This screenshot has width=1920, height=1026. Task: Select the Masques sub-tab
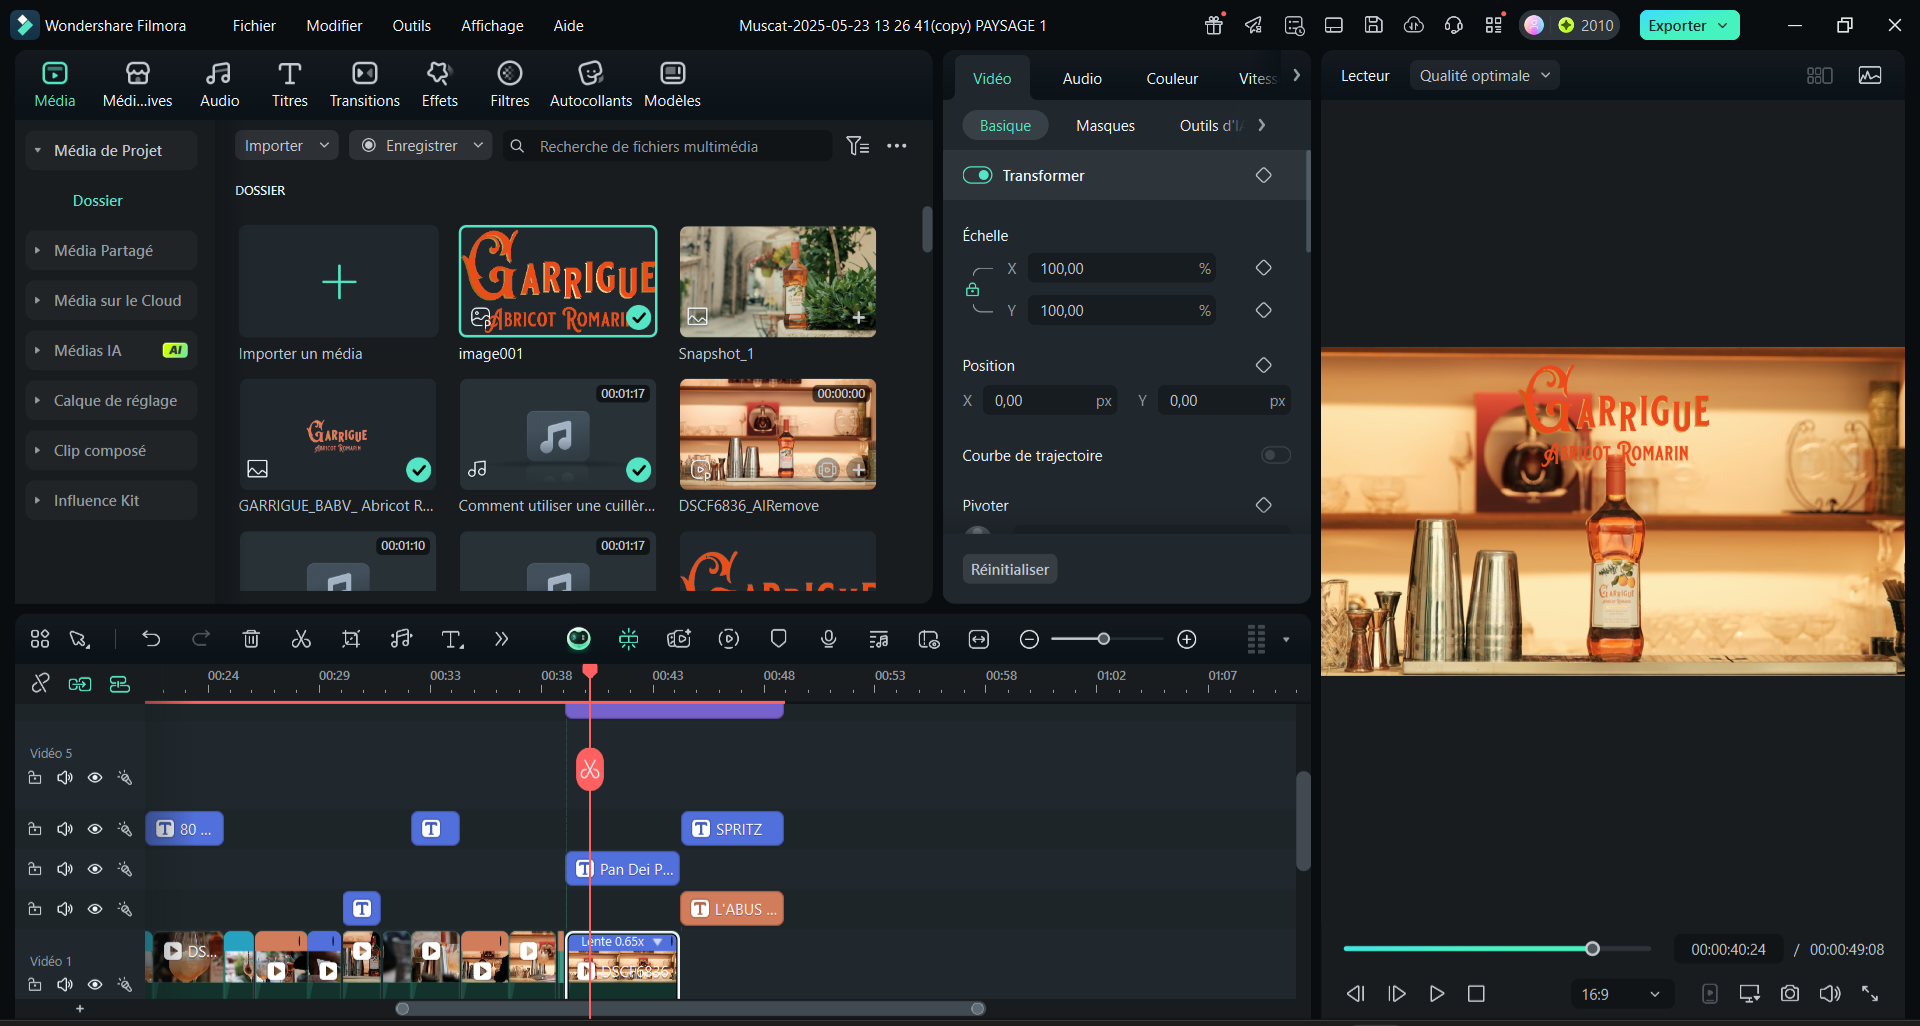point(1105,125)
